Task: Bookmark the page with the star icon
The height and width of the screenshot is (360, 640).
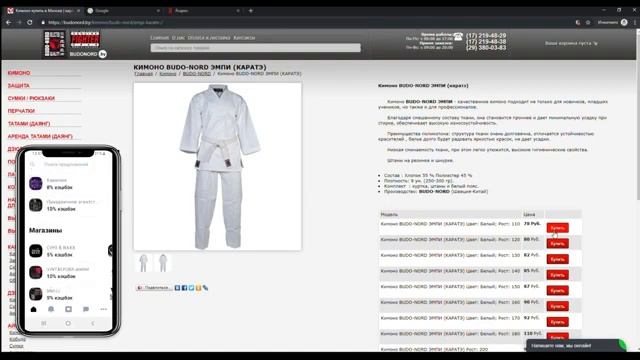Action: 588,22
